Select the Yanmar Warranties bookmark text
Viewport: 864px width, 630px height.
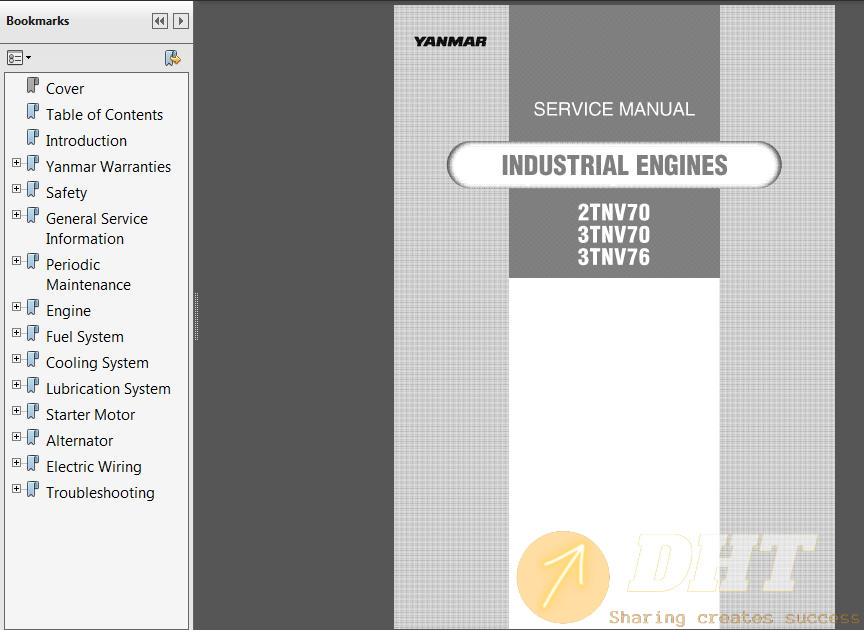pyautogui.click(x=109, y=166)
